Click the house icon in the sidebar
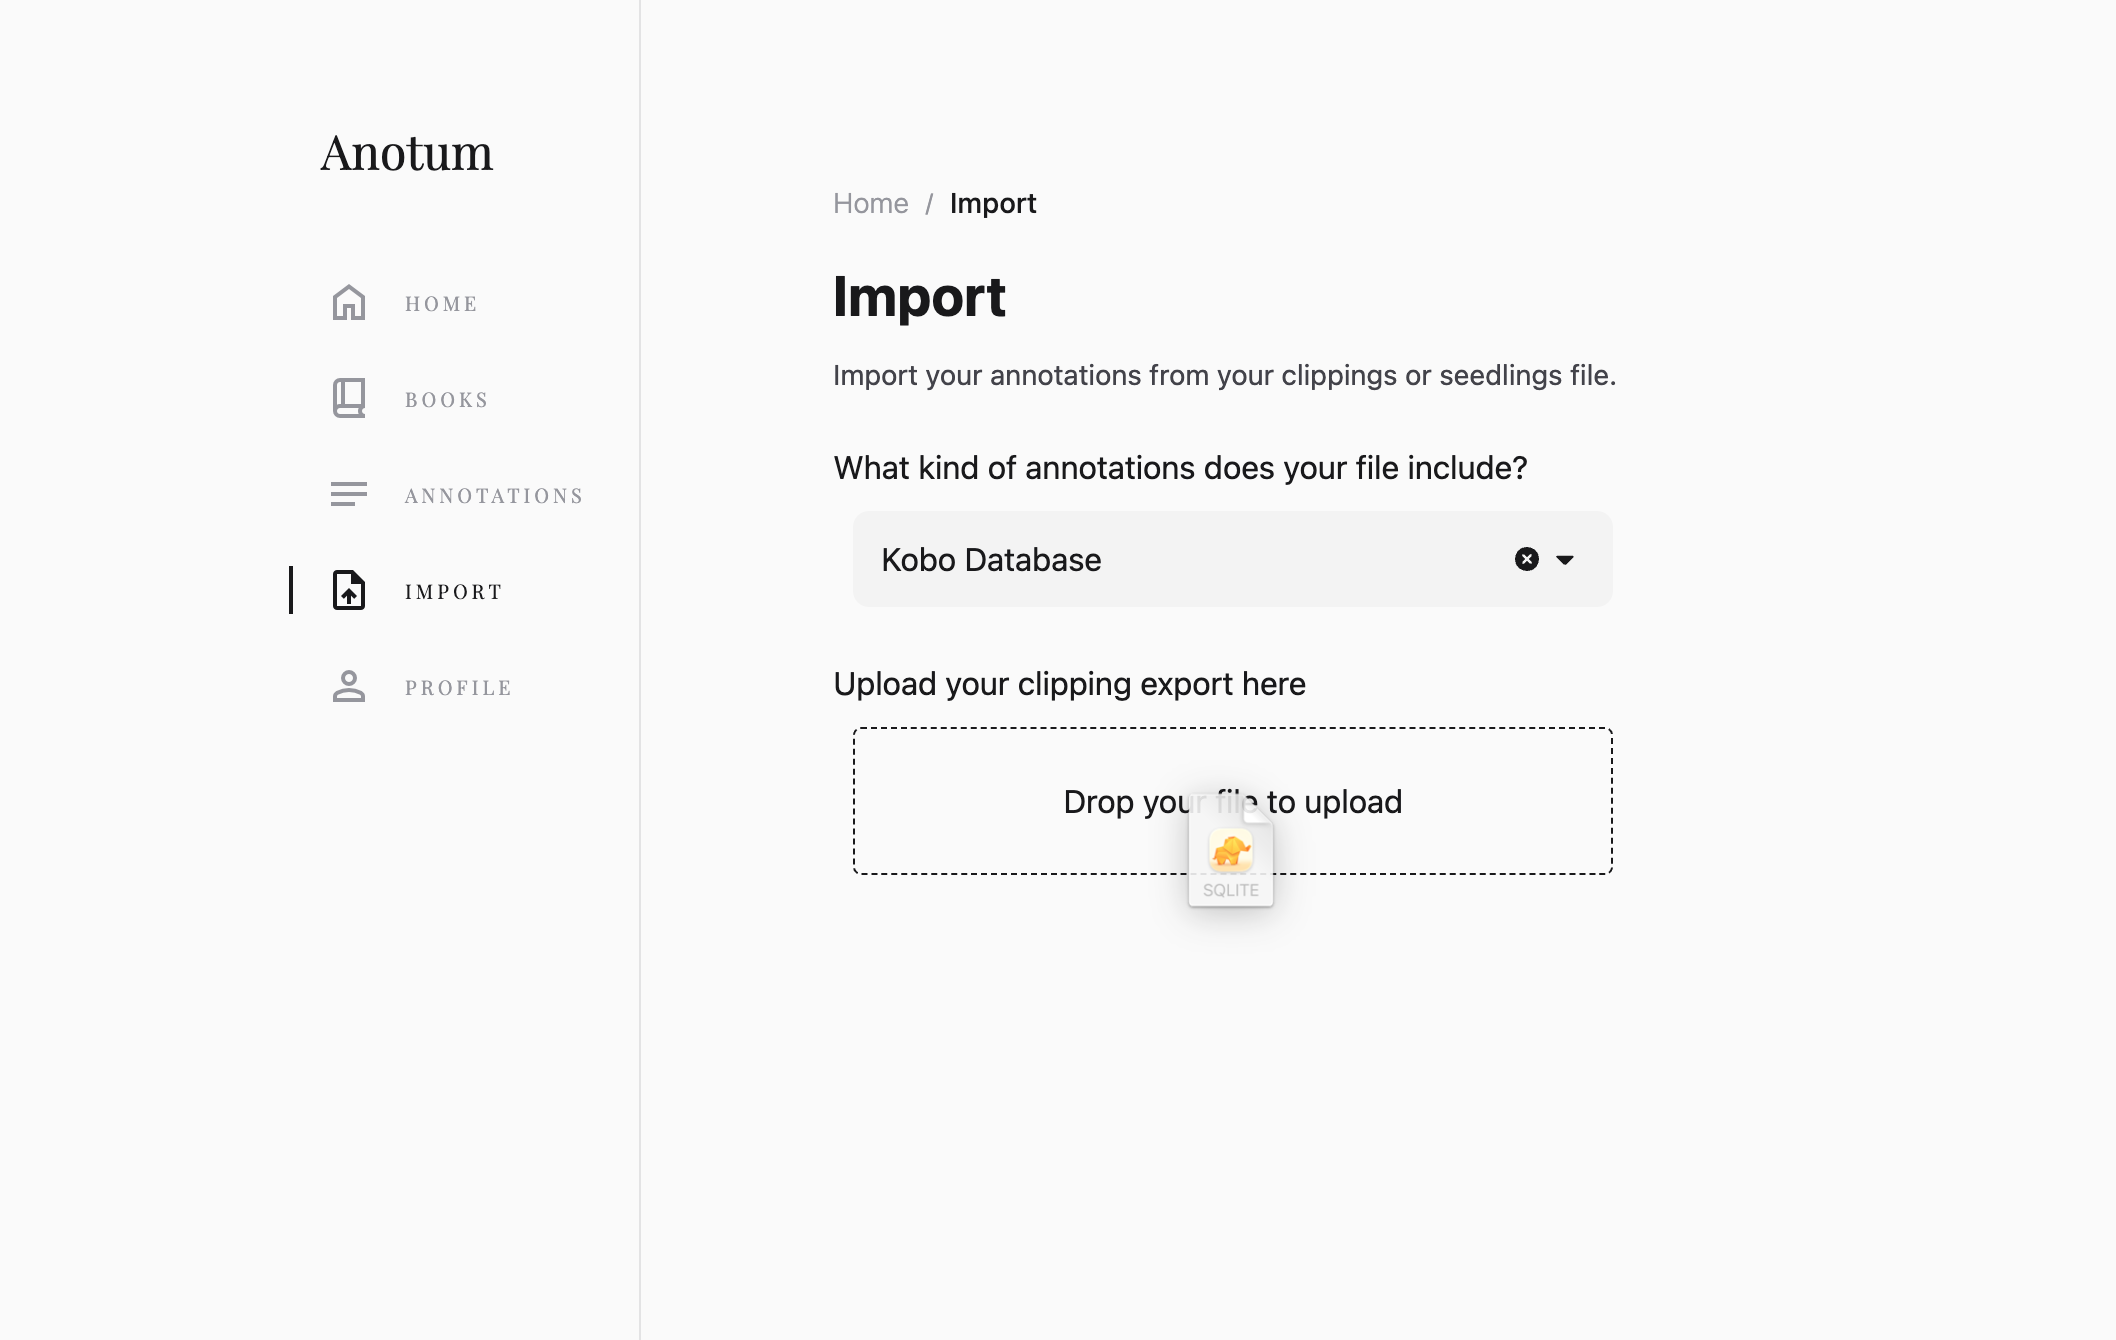 pos(349,303)
